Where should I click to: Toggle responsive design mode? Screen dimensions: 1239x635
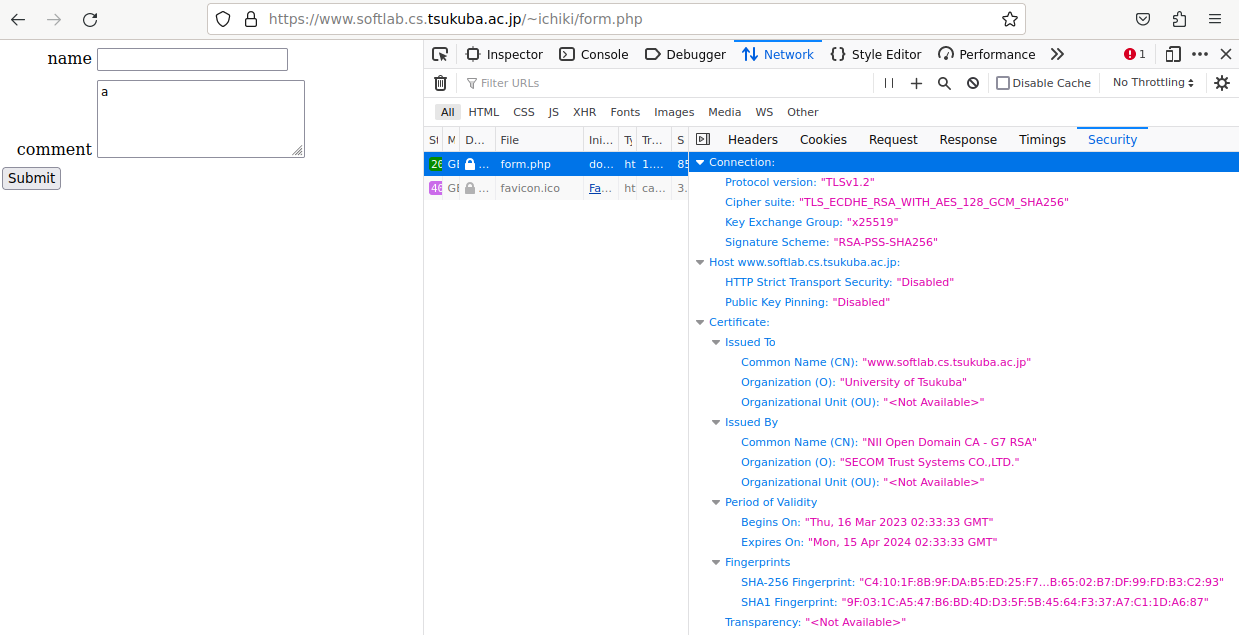click(1173, 54)
